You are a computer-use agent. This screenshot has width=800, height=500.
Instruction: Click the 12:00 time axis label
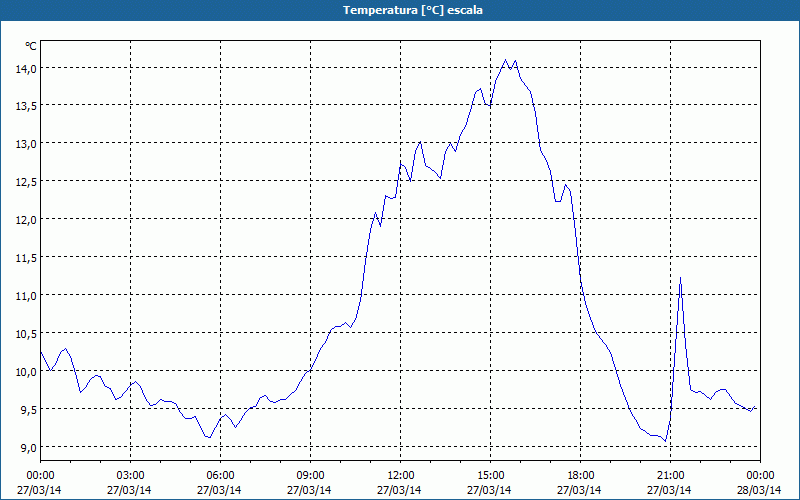(x=401, y=476)
